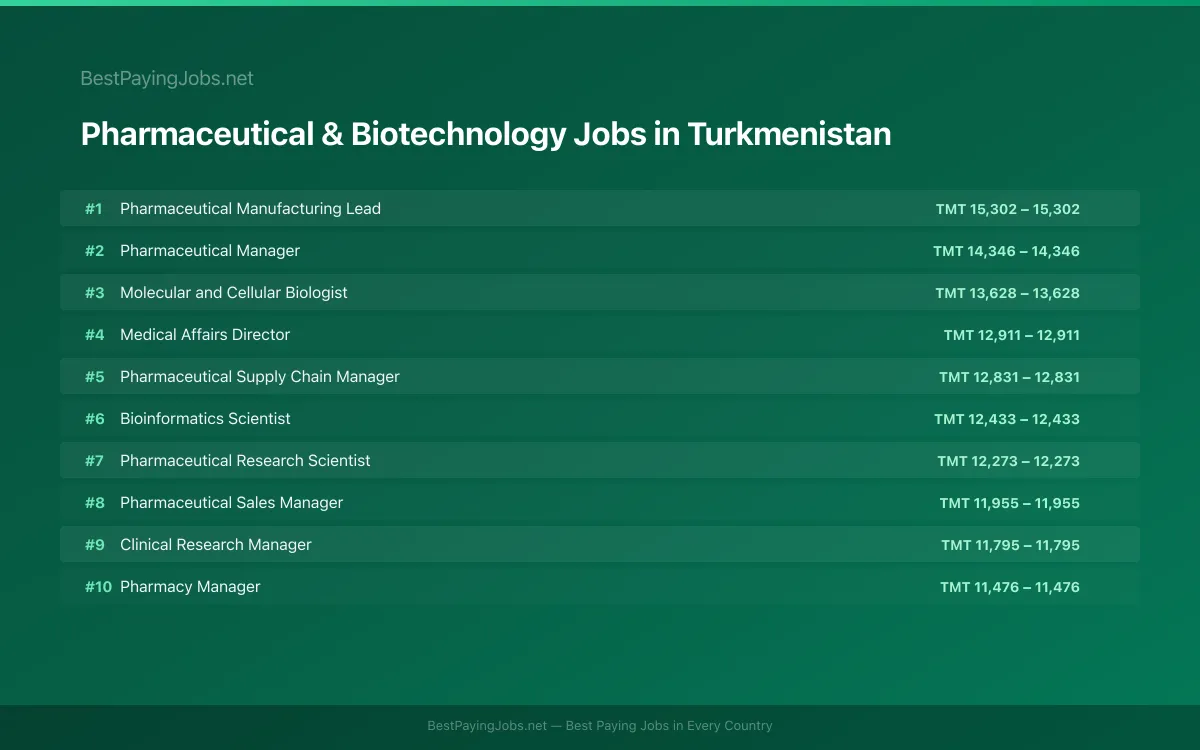Click the Pharmaceutical & Biotechnology Jobs in Turkmenistan heading
This screenshot has height=750, width=1200.
pos(486,134)
